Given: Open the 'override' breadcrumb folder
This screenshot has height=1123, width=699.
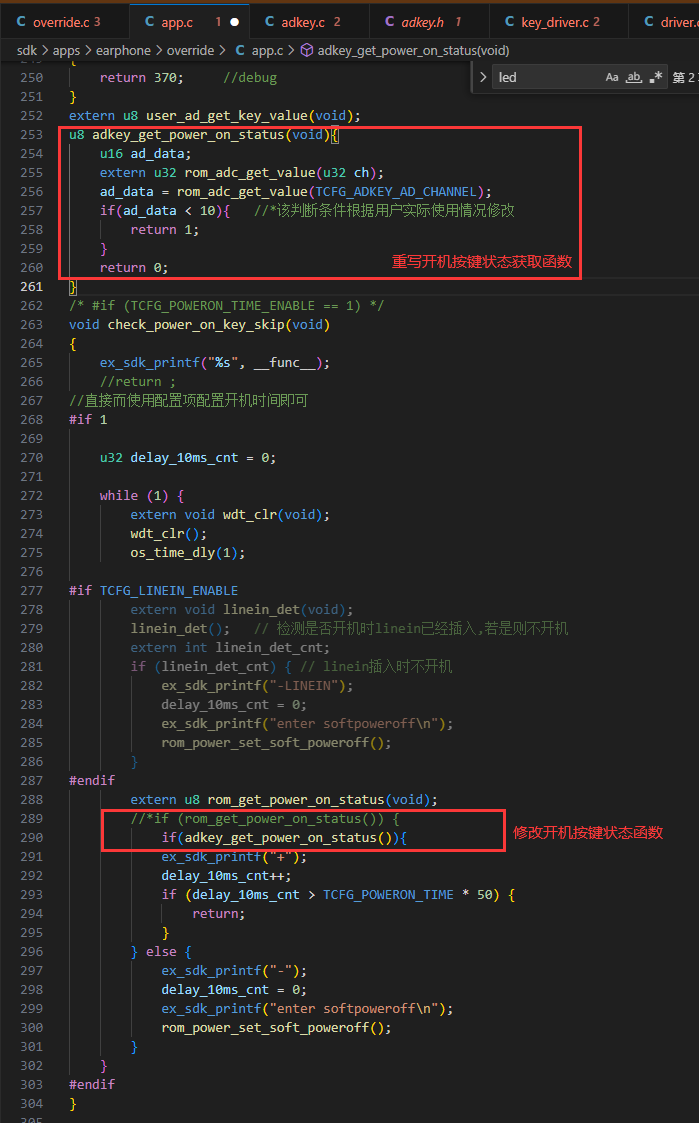Looking at the screenshot, I should point(190,51).
